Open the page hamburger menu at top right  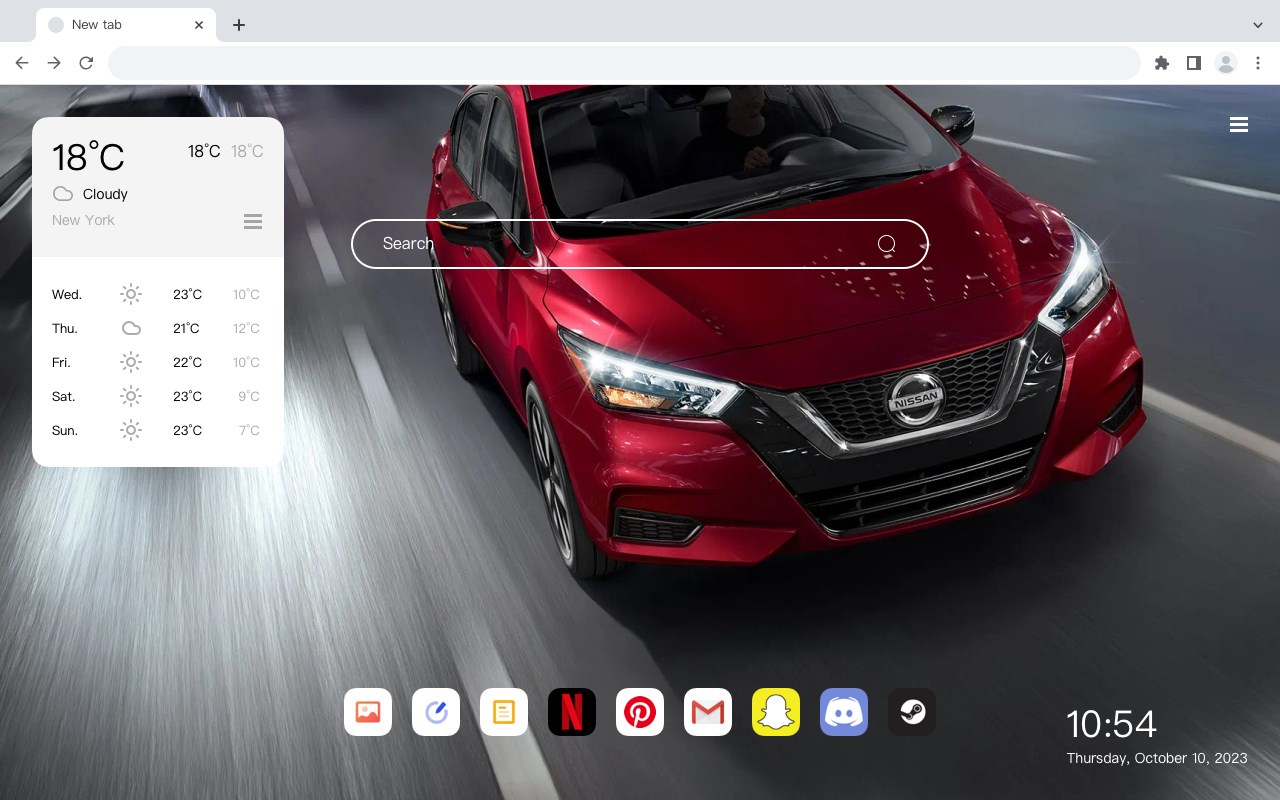(1239, 125)
